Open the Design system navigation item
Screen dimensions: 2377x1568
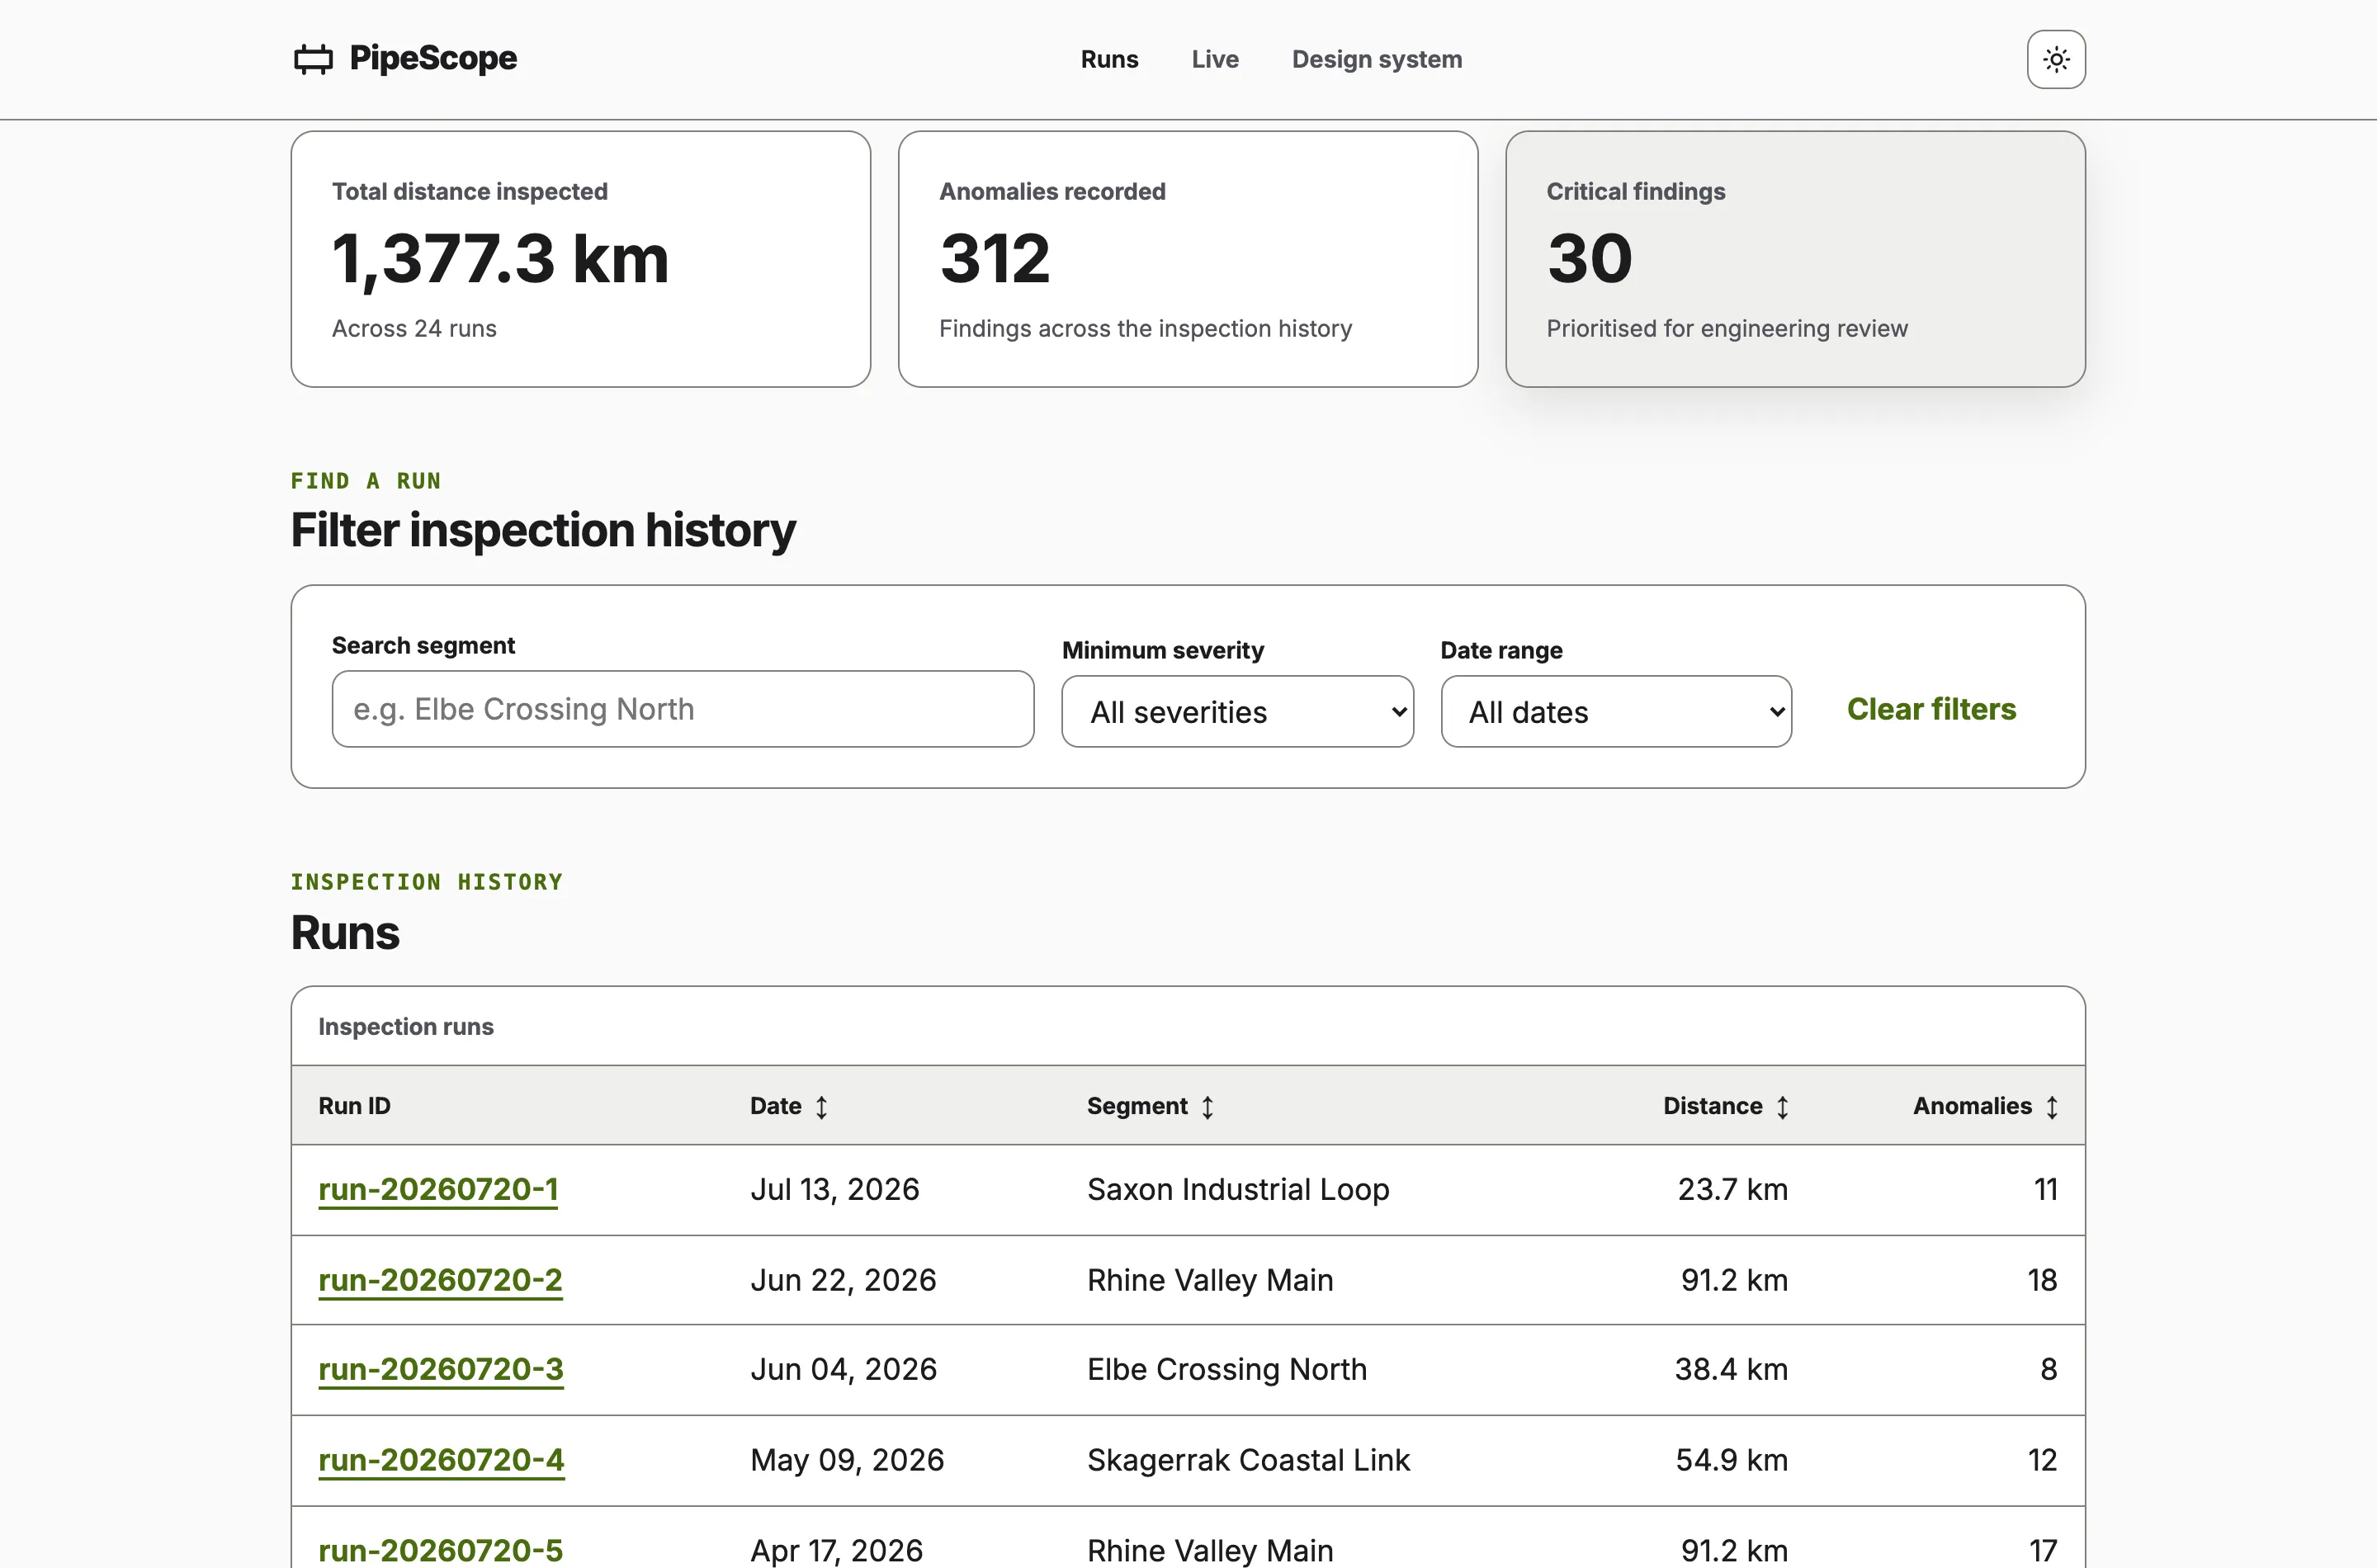pos(1377,59)
